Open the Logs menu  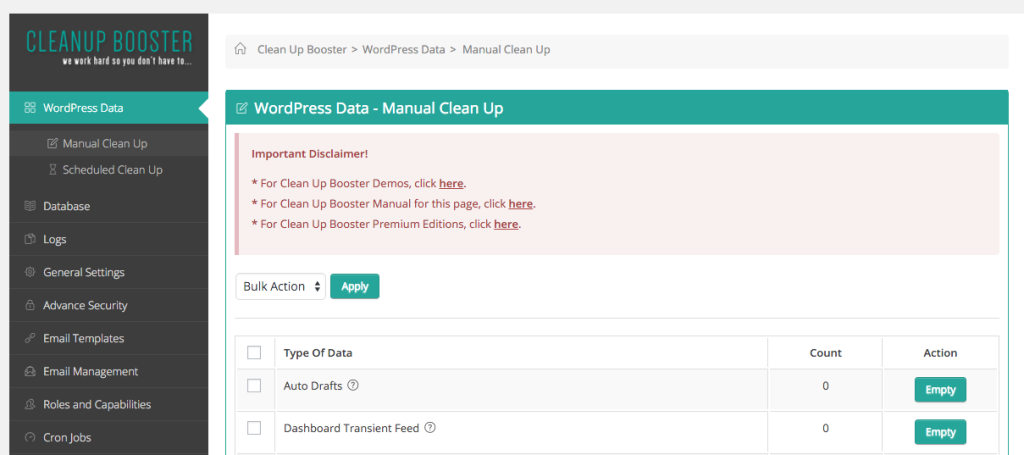point(109,239)
